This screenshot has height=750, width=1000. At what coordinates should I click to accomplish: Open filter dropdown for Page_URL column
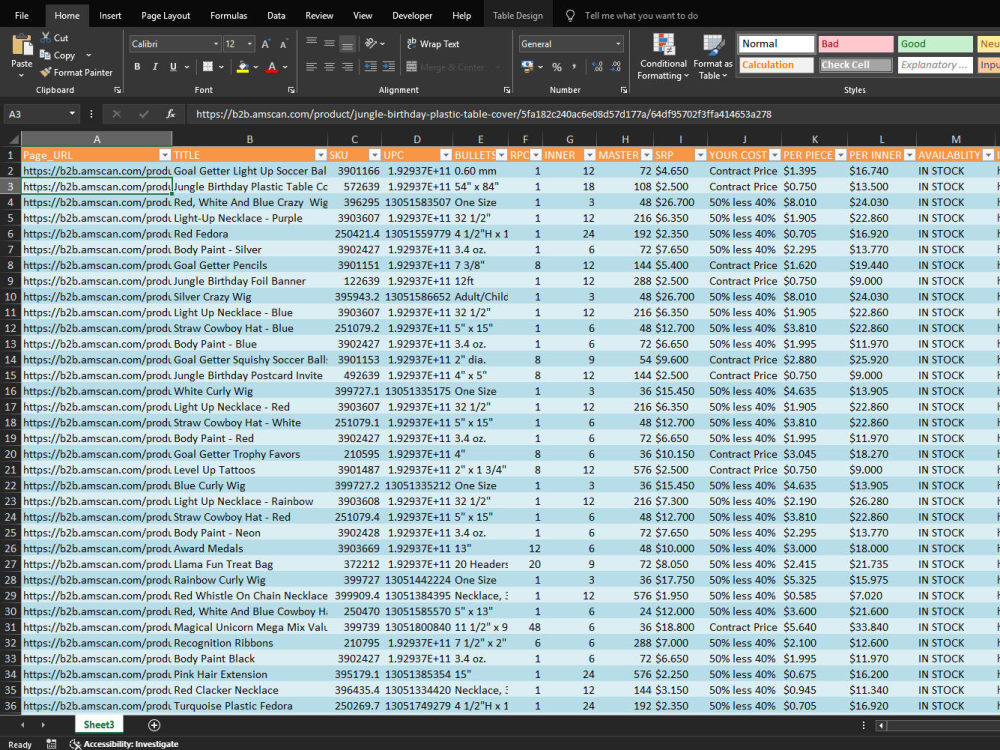click(165, 155)
